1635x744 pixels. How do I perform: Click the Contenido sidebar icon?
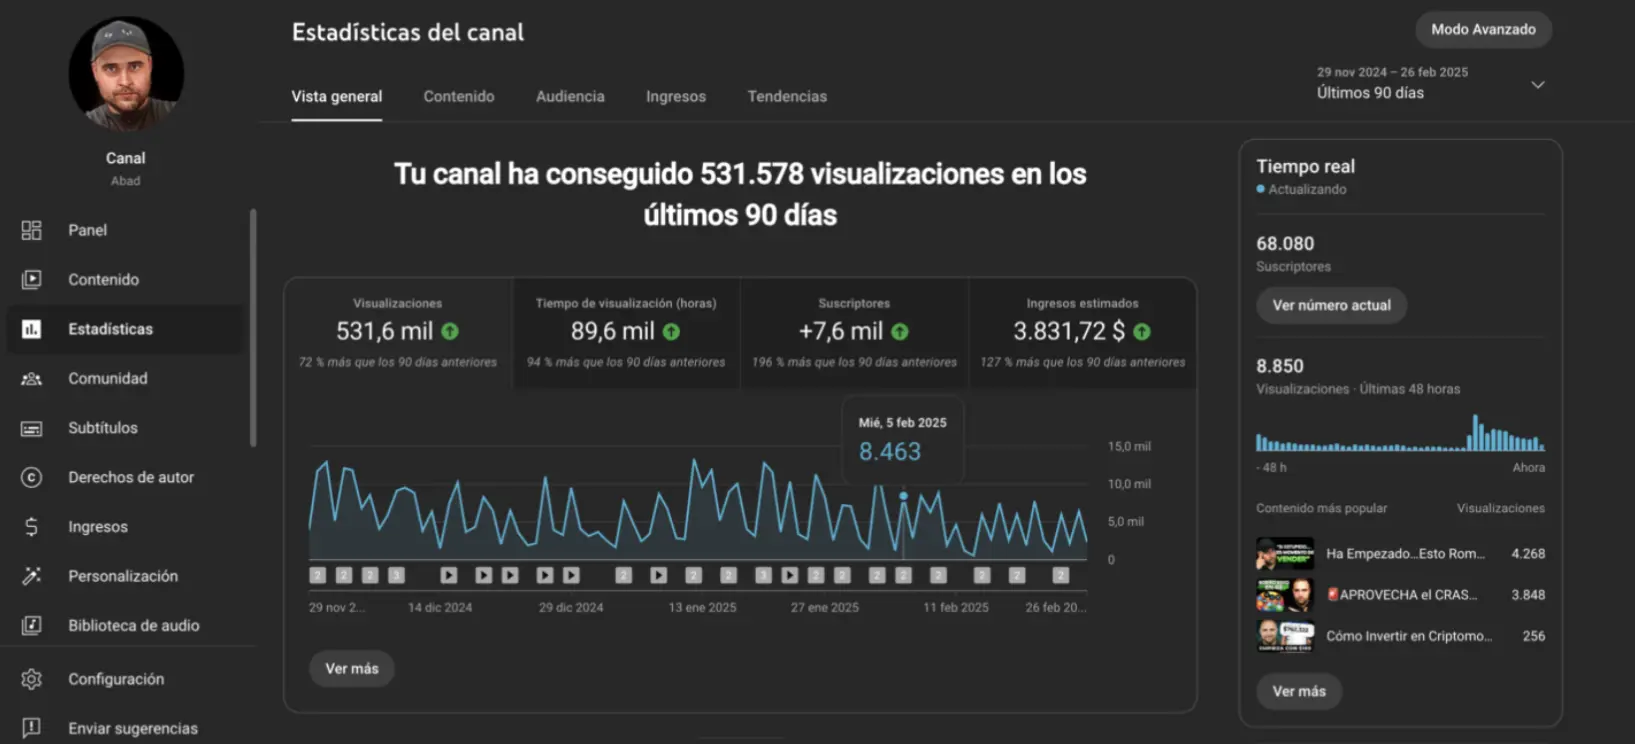31,280
